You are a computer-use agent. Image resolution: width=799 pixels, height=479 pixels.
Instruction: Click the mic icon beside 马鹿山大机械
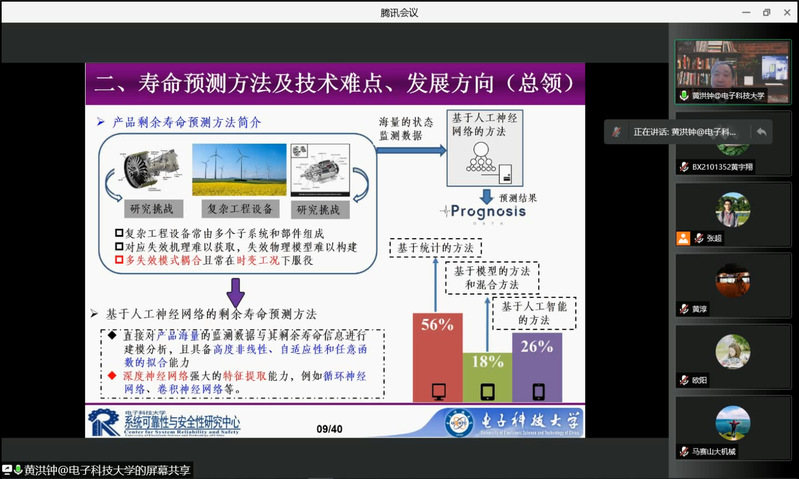click(684, 451)
